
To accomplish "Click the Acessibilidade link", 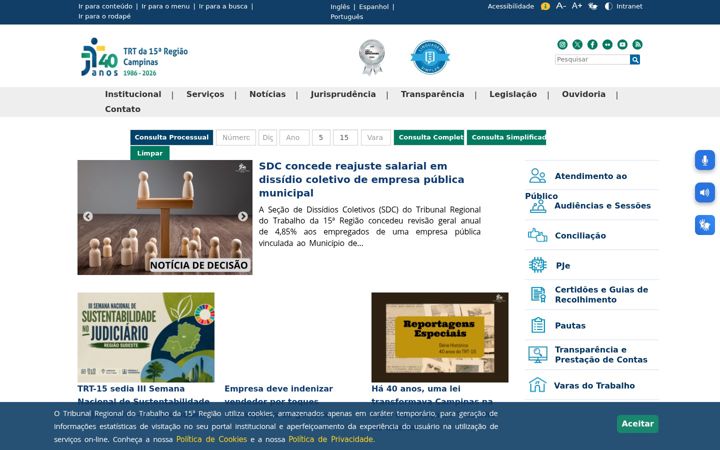I will tap(511, 6).
